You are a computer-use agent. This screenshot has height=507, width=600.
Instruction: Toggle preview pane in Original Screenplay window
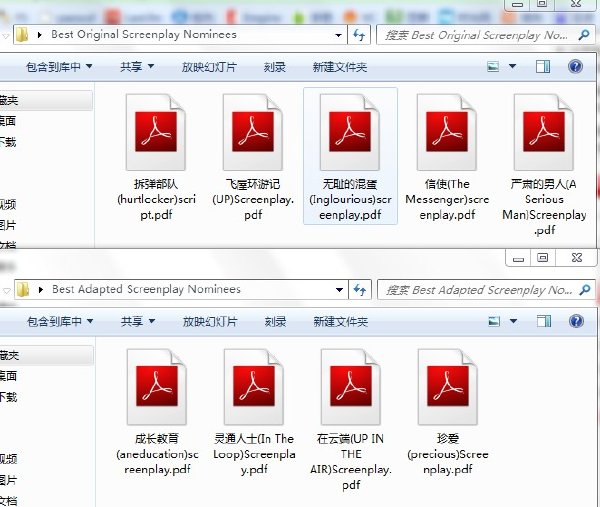click(543, 67)
